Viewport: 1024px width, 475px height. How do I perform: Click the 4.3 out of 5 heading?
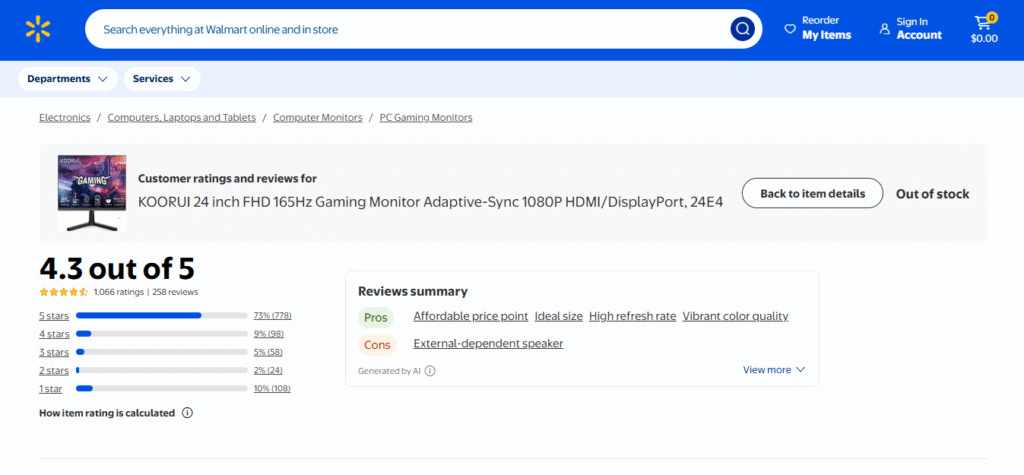click(117, 269)
